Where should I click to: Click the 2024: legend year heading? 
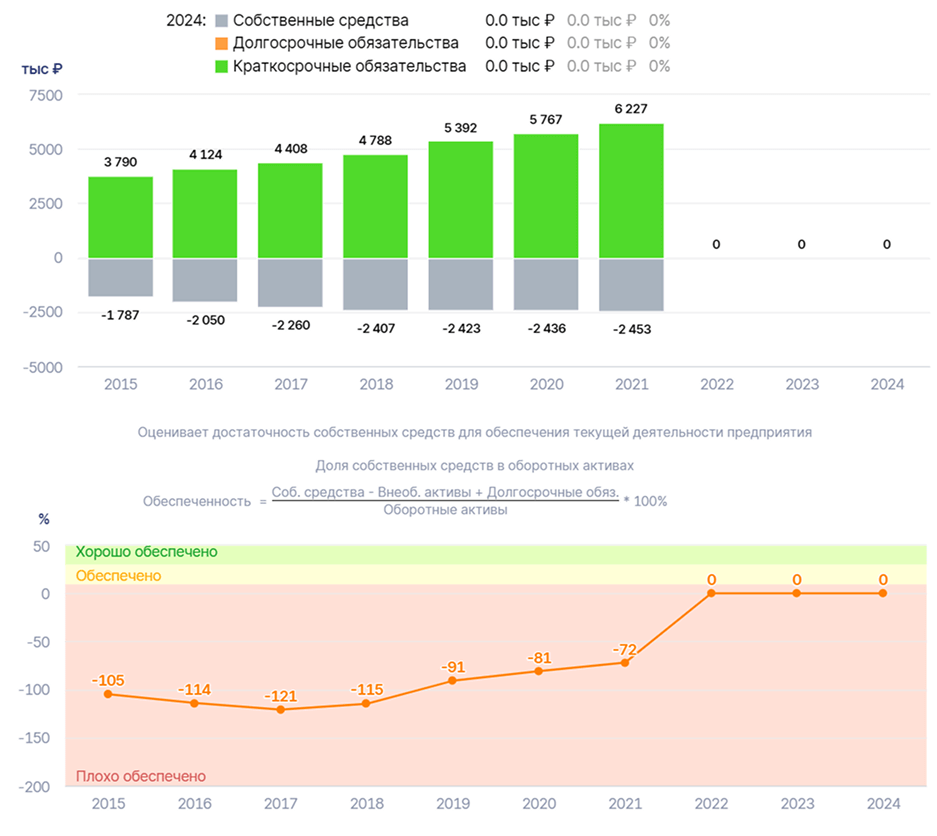(x=186, y=20)
